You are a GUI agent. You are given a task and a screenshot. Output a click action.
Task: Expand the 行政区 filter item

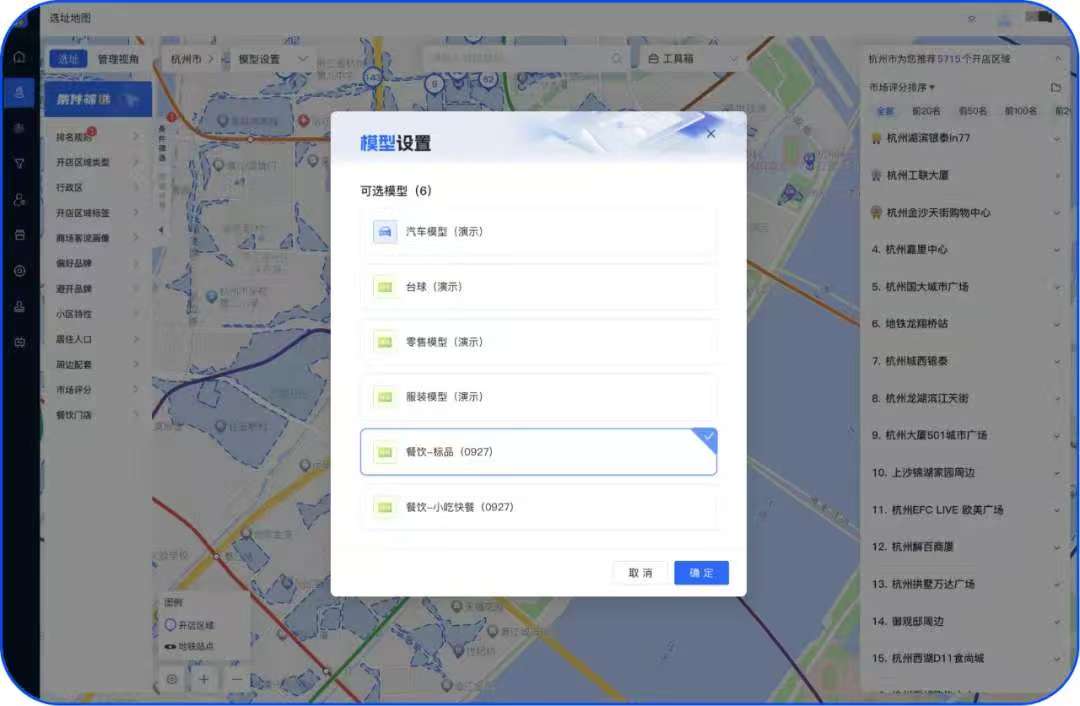pyautogui.click(x=97, y=188)
